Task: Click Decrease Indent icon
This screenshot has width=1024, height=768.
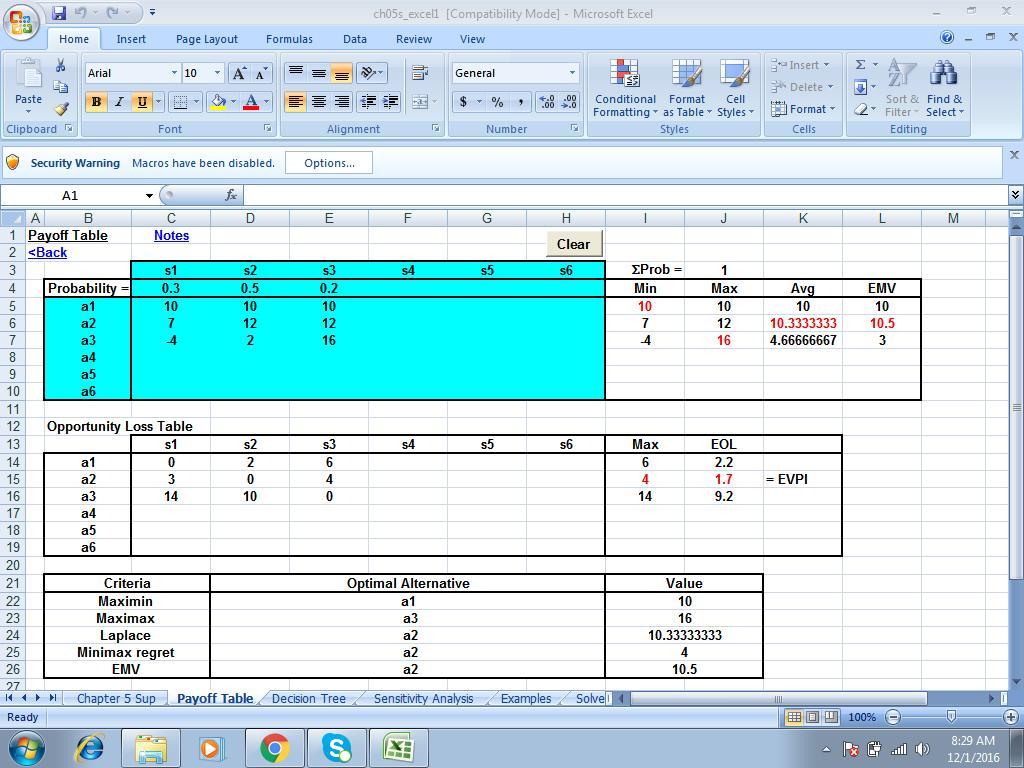Action: coord(368,102)
